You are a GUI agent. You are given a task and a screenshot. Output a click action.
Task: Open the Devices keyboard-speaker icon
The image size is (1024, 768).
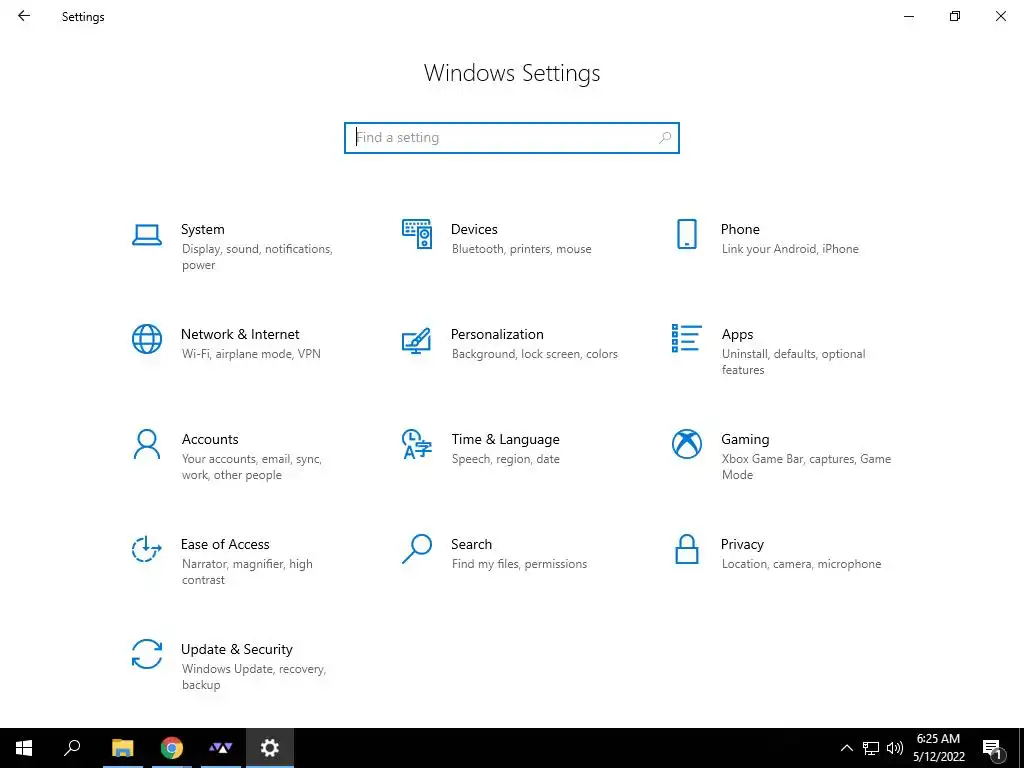pos(417,234)
